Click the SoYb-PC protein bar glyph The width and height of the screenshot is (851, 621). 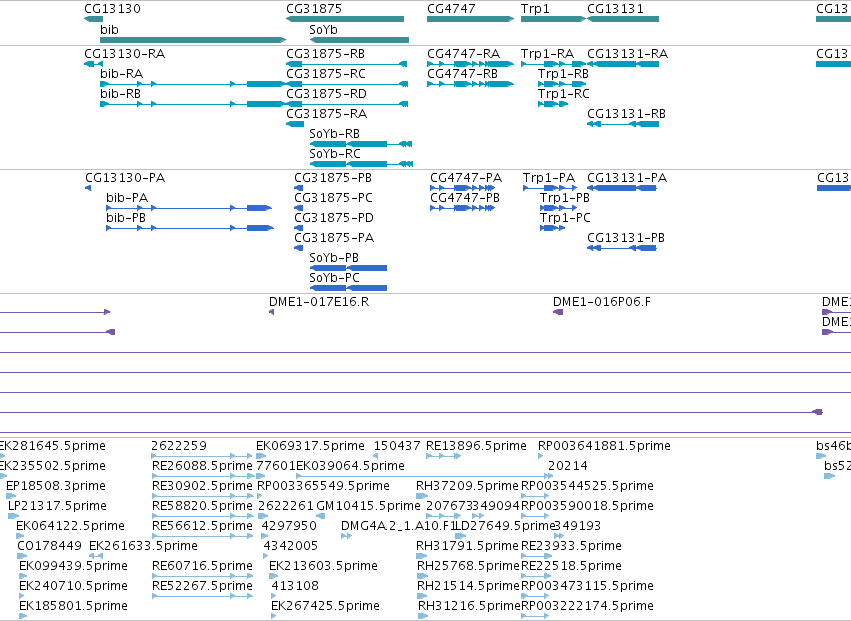[348, 288]
